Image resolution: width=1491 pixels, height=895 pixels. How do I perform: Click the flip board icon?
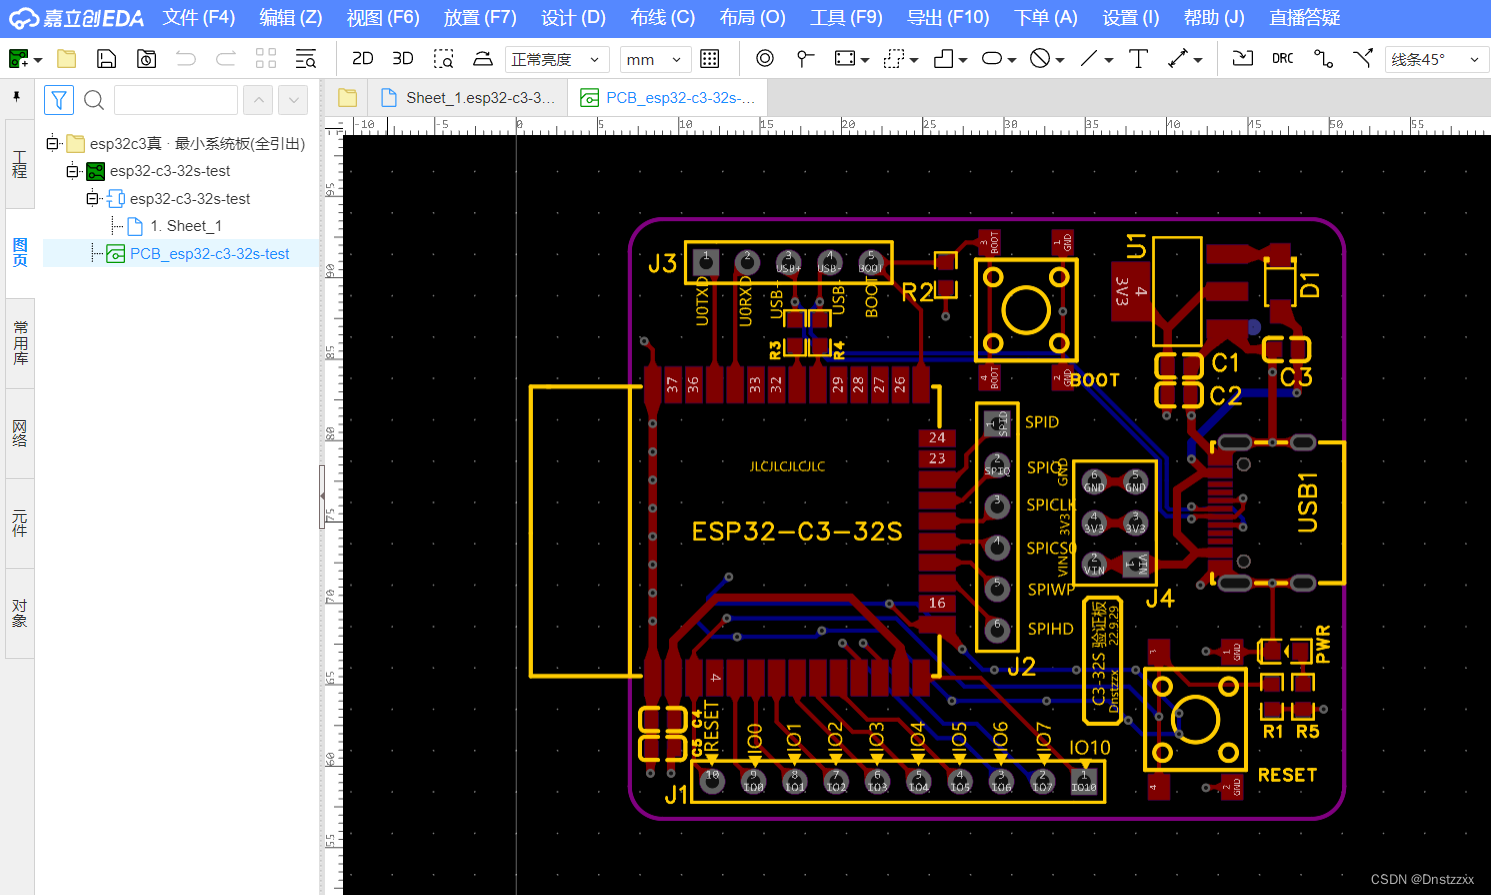click(483, 59)
